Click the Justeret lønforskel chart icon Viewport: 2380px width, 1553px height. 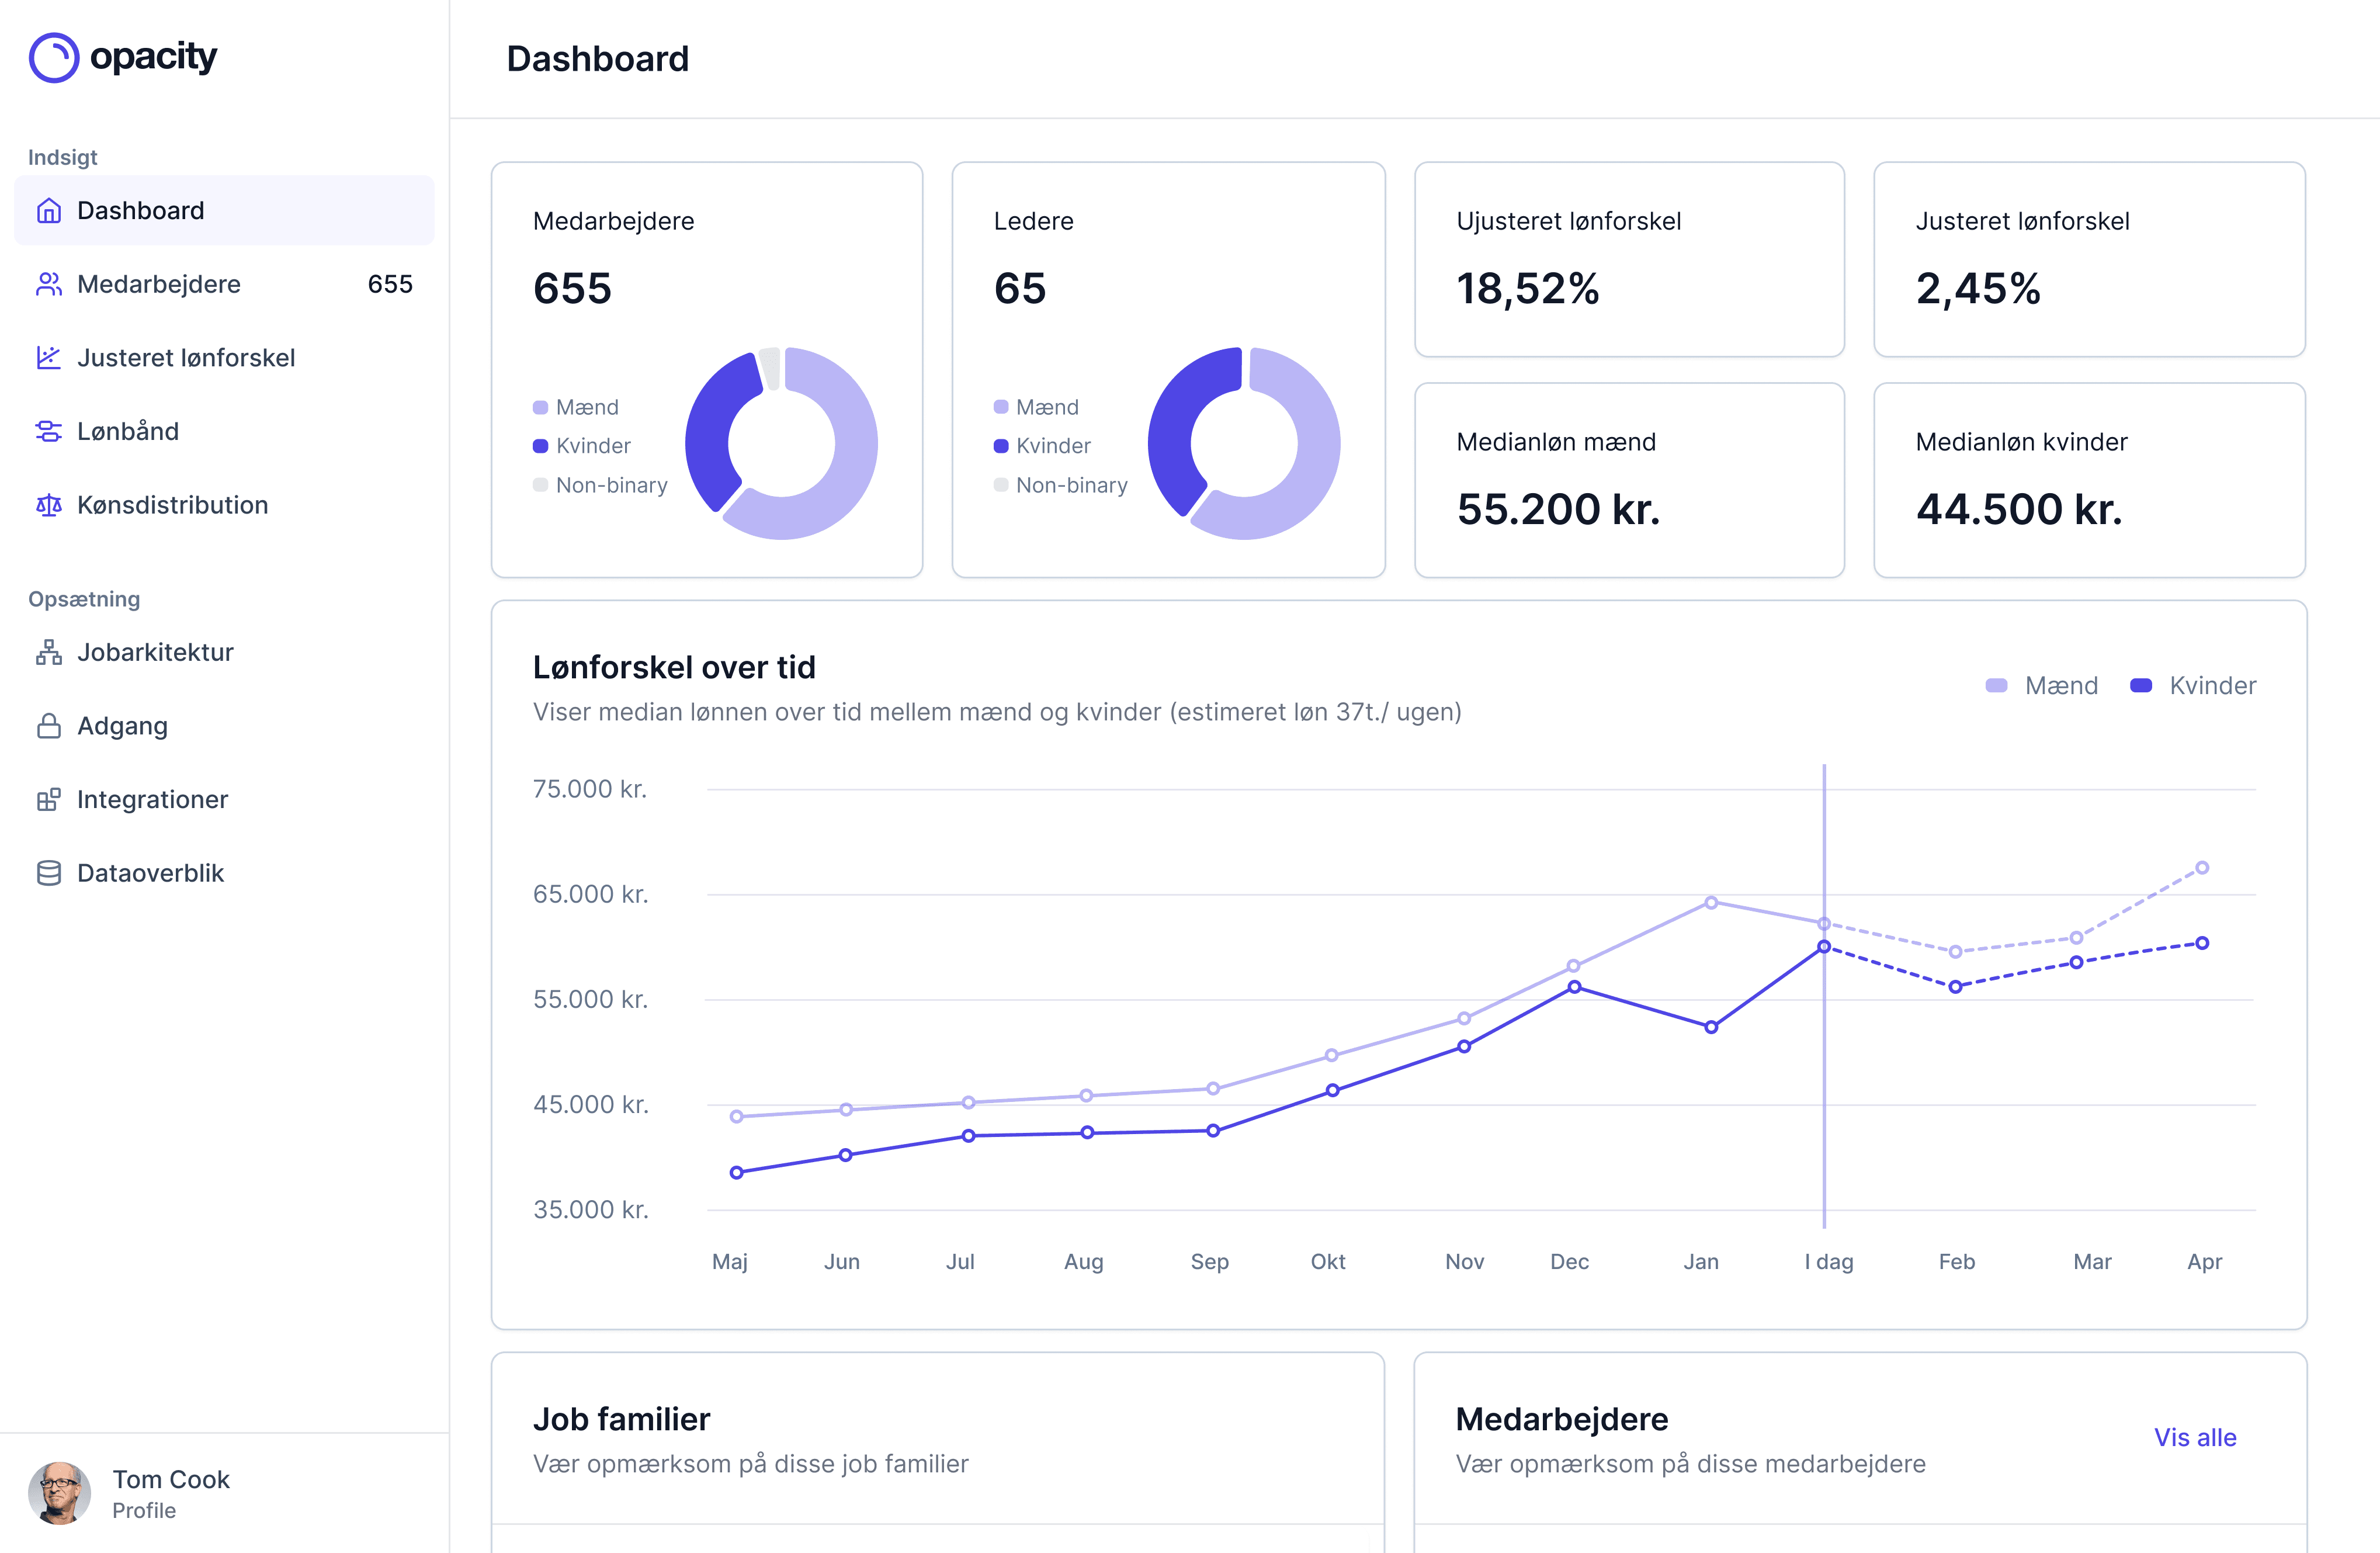(48, 358)
